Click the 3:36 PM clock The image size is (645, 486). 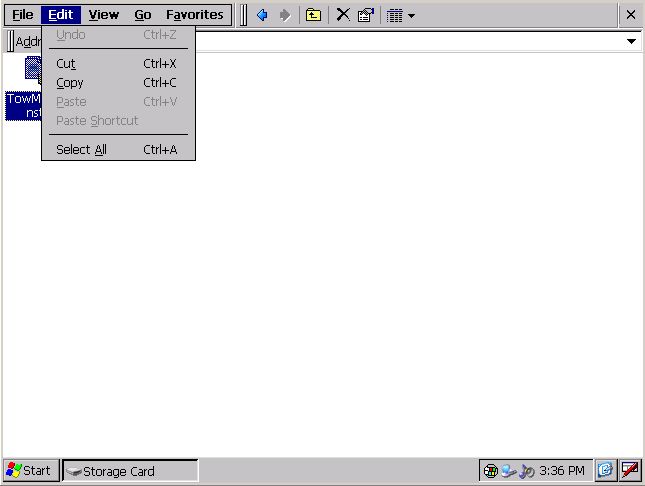pos(562,470)
